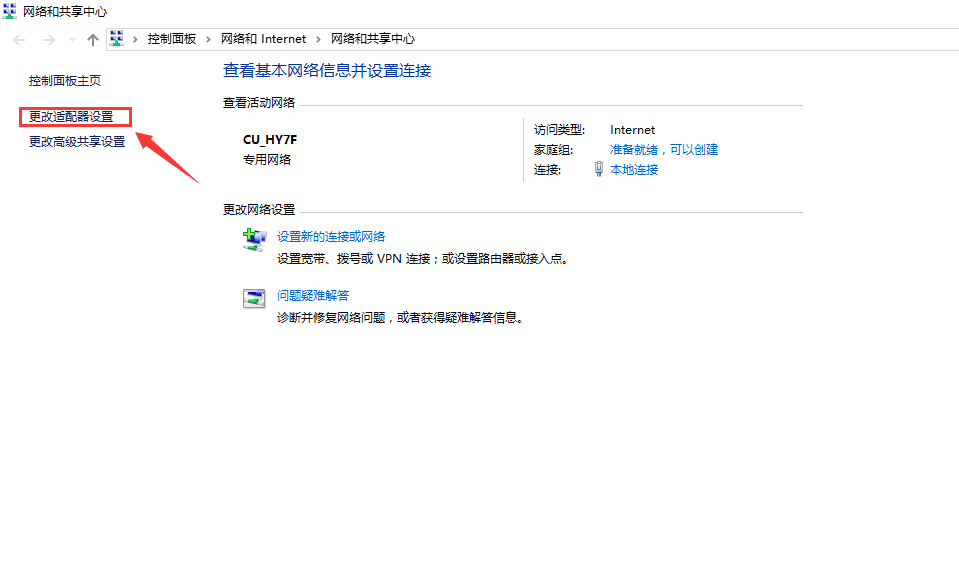Expand chevron after 网络和 Internet breadcrumb

point(318,39)
